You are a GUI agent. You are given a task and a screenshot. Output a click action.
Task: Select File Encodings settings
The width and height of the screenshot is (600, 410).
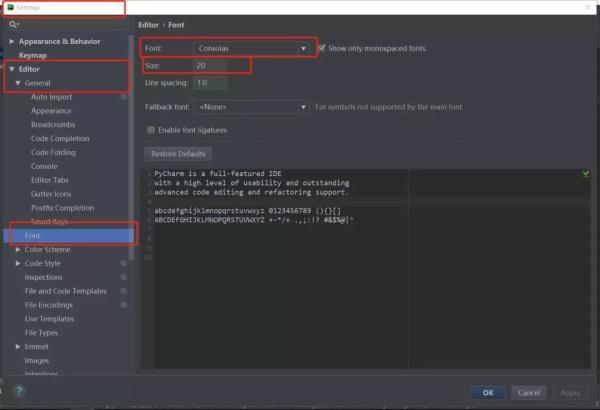click(x=49, y=305)
